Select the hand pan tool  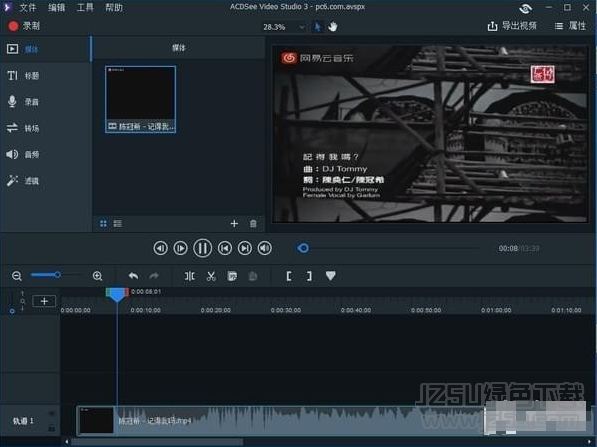tap(333, 27)
